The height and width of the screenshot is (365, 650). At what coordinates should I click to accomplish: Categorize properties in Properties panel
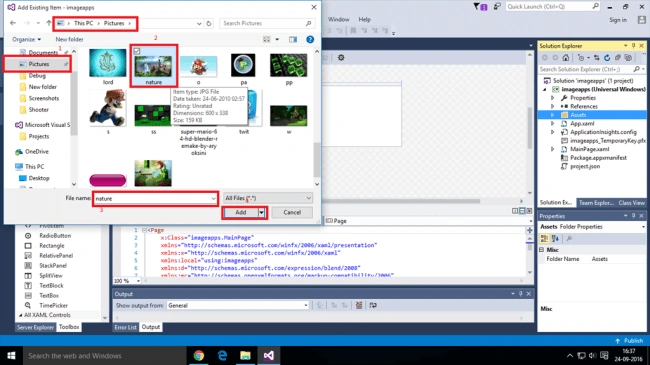pos(544,238)
